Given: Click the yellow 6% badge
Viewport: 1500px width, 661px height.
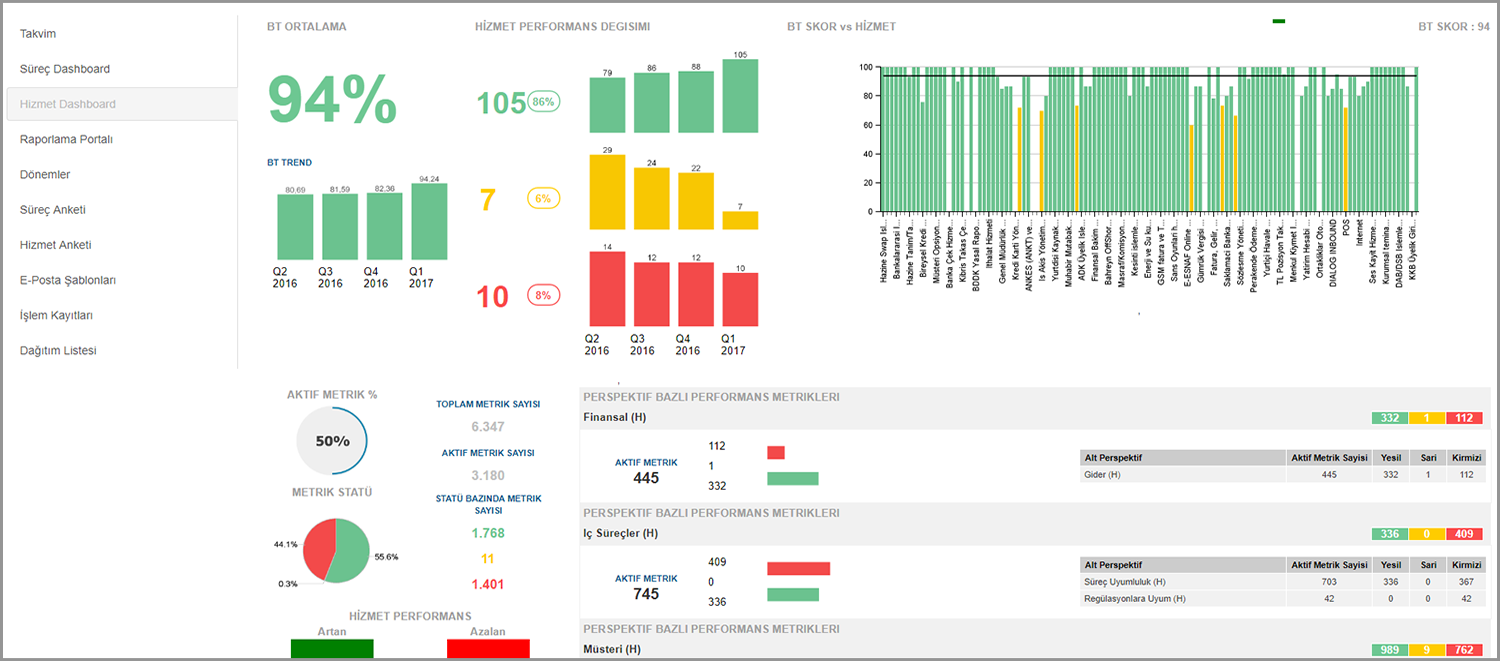Looking at the screenshot, I should 543,199.
